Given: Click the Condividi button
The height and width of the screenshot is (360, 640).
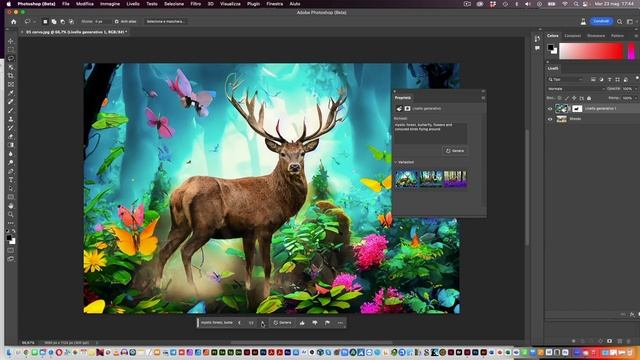Looking at the screenshot, I should tap(601, 21).
